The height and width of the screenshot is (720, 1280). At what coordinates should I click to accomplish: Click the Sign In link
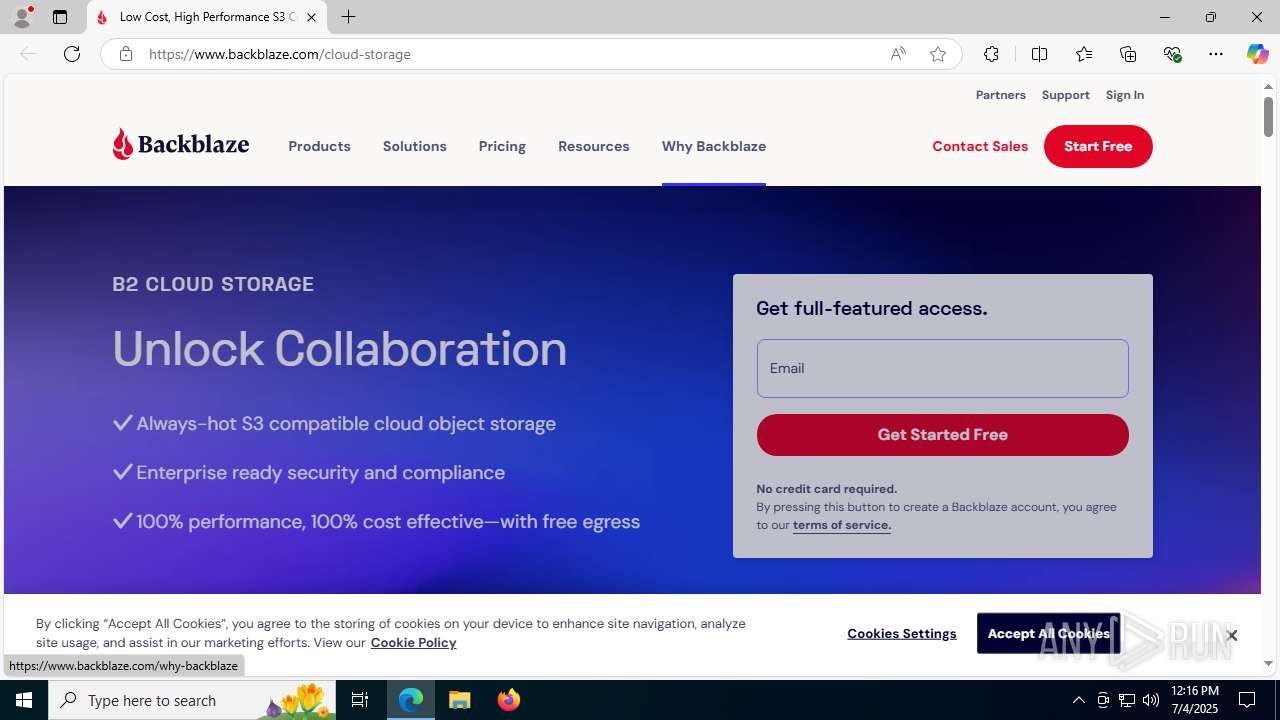point(1124,95)
